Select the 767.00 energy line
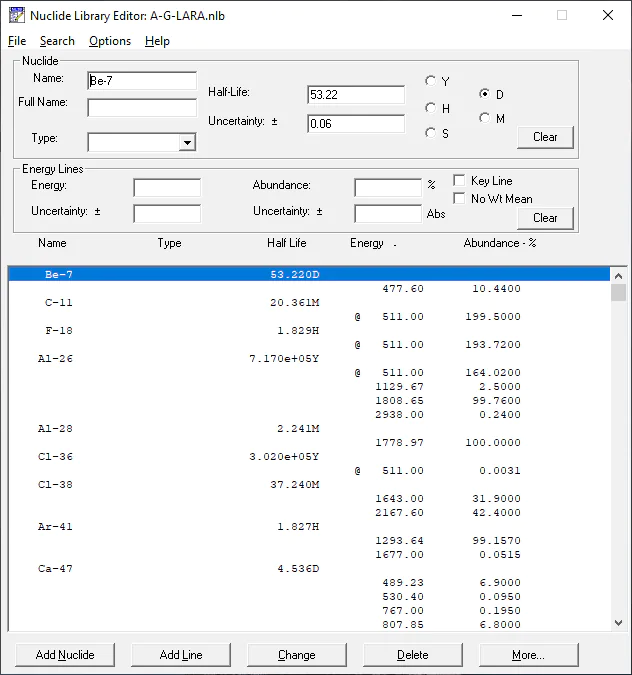 click(309, 610)
